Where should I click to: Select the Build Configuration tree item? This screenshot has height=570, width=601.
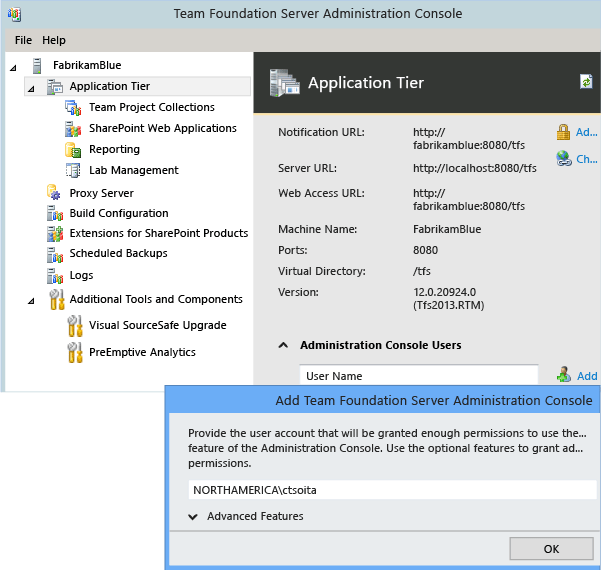point(119,213)
